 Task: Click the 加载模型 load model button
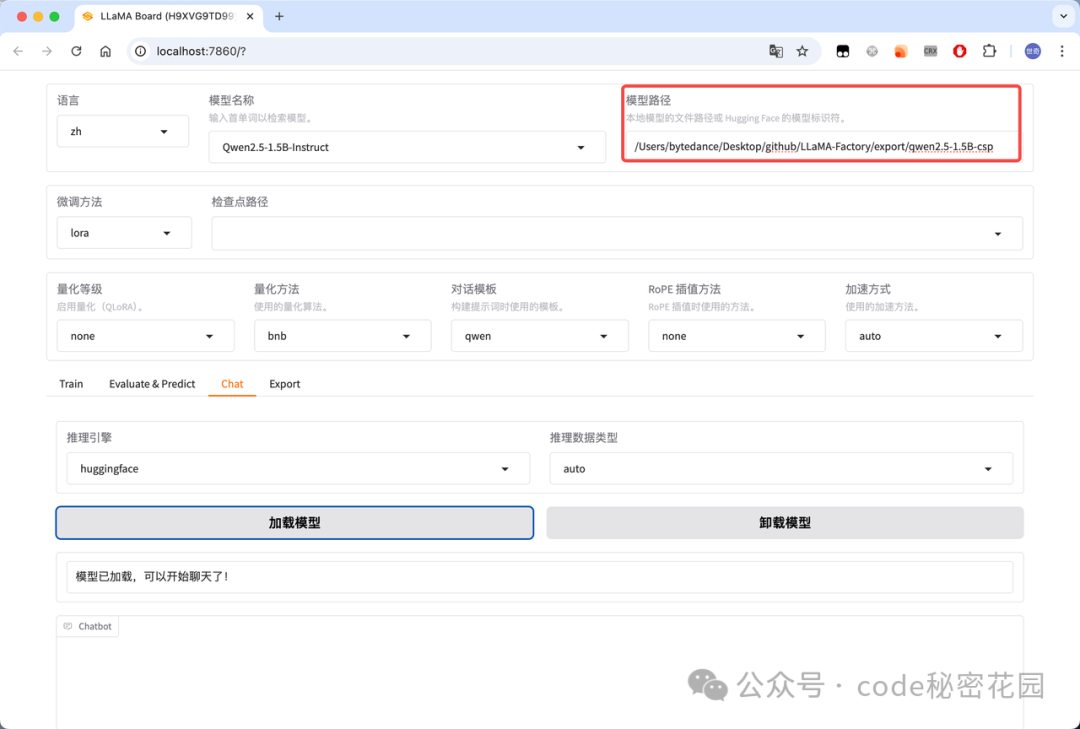coord(294,522)
